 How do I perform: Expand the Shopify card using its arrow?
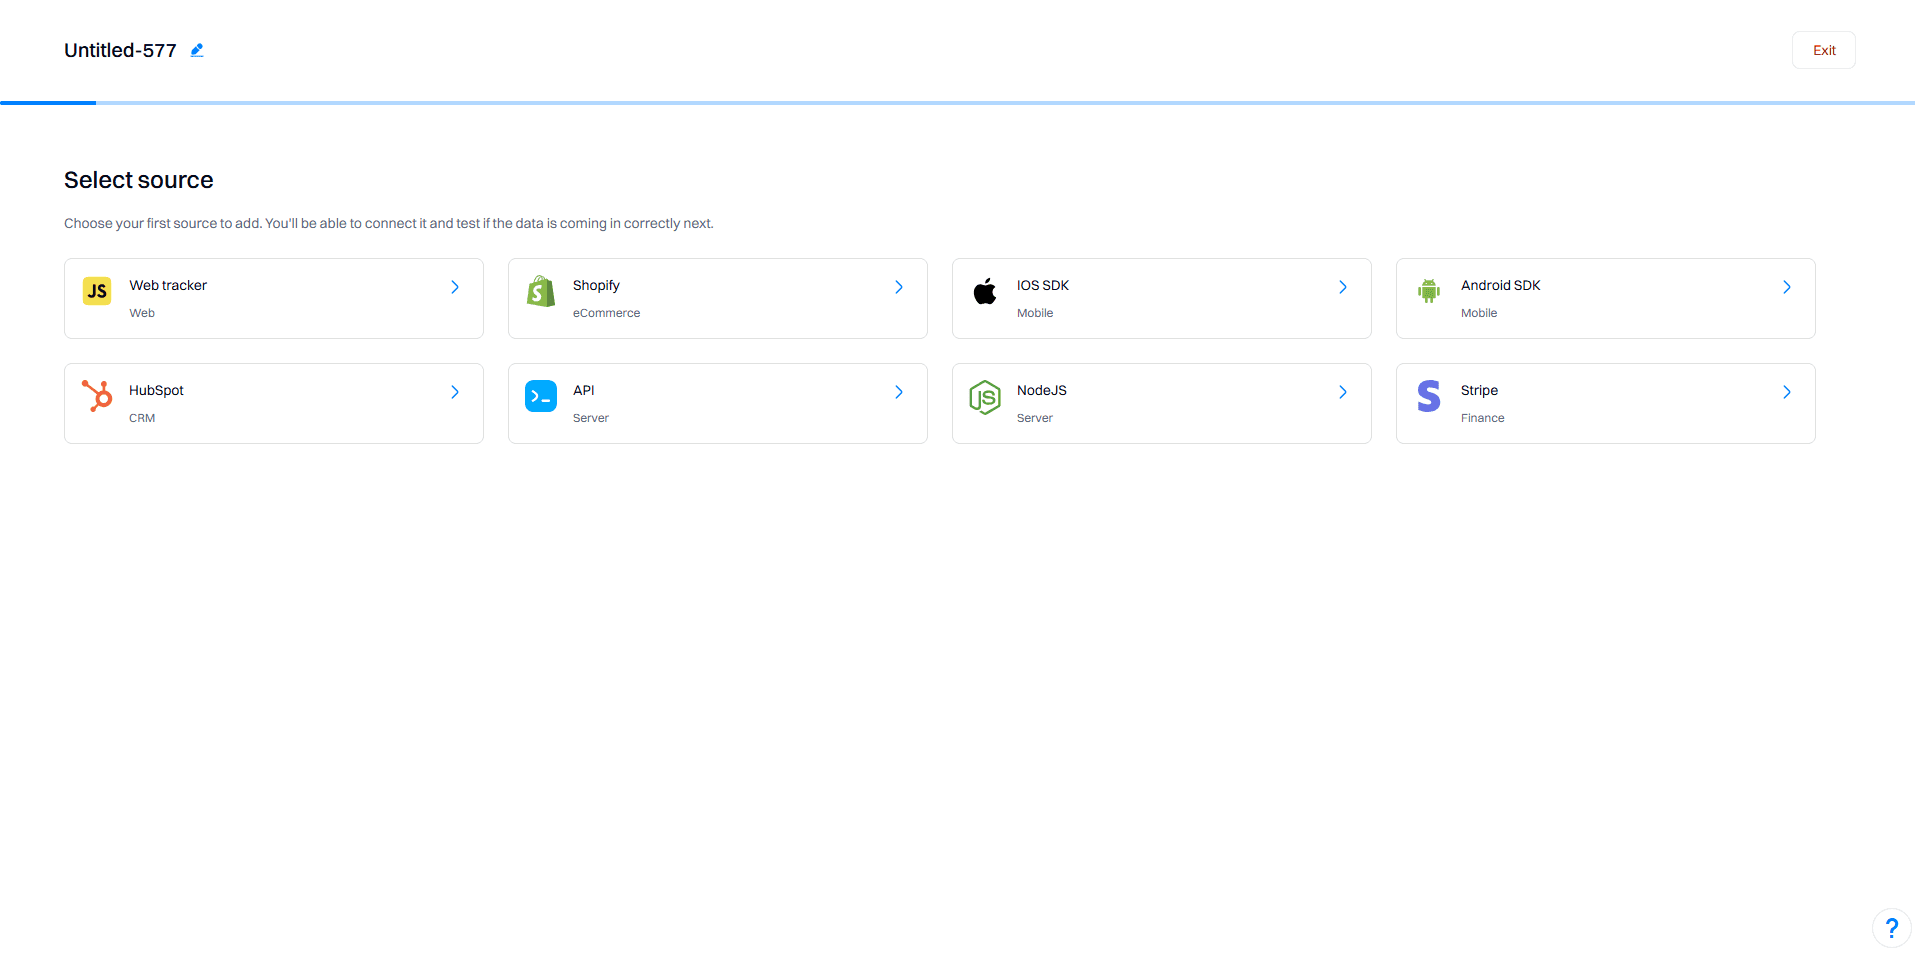click(x=899, y=287)
